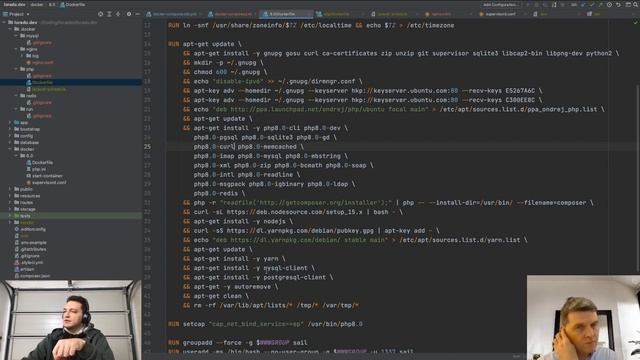The height and width of the screenshot is (360, 640).
Task: Click the speaker webcam thumbnail bottom right
Action: pyautogui.click(x=583, y=318)
